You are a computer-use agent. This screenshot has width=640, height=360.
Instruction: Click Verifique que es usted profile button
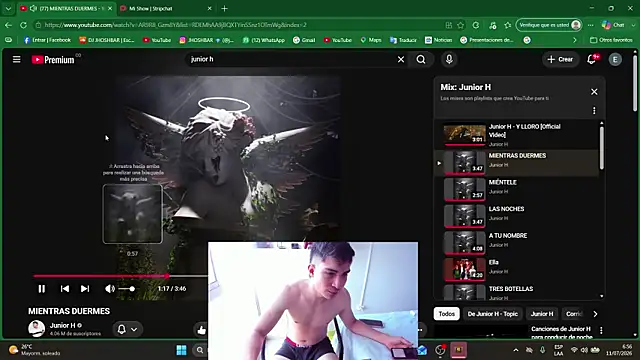549,25
